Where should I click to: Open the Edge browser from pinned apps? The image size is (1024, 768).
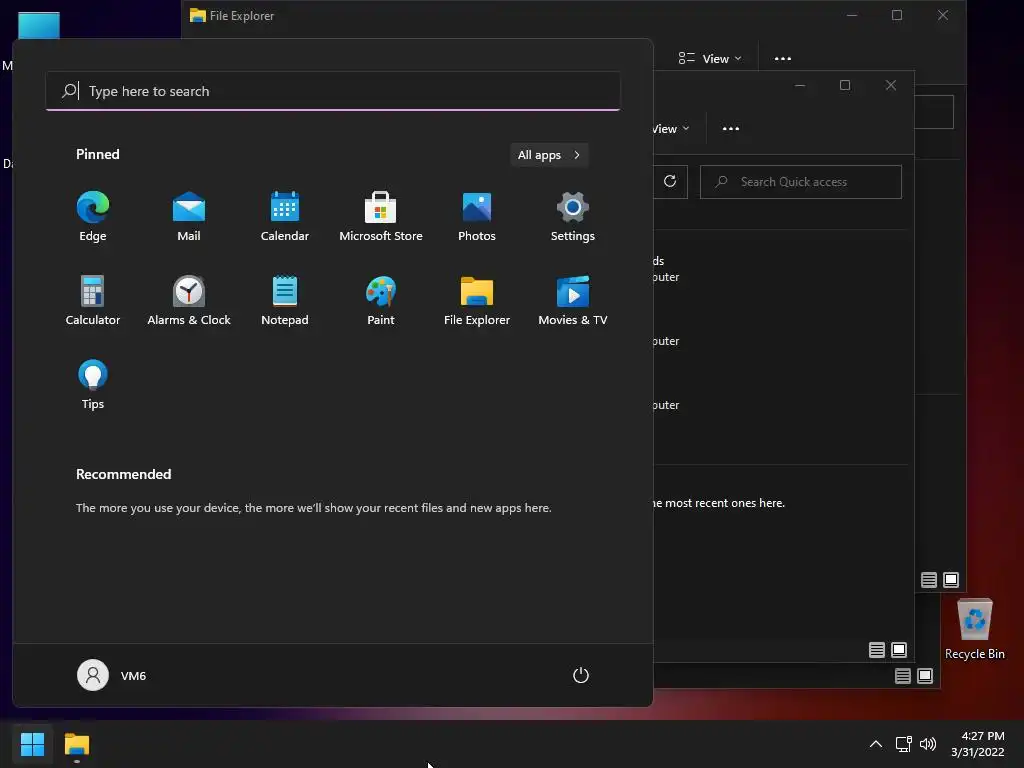(x=93, y=217)
